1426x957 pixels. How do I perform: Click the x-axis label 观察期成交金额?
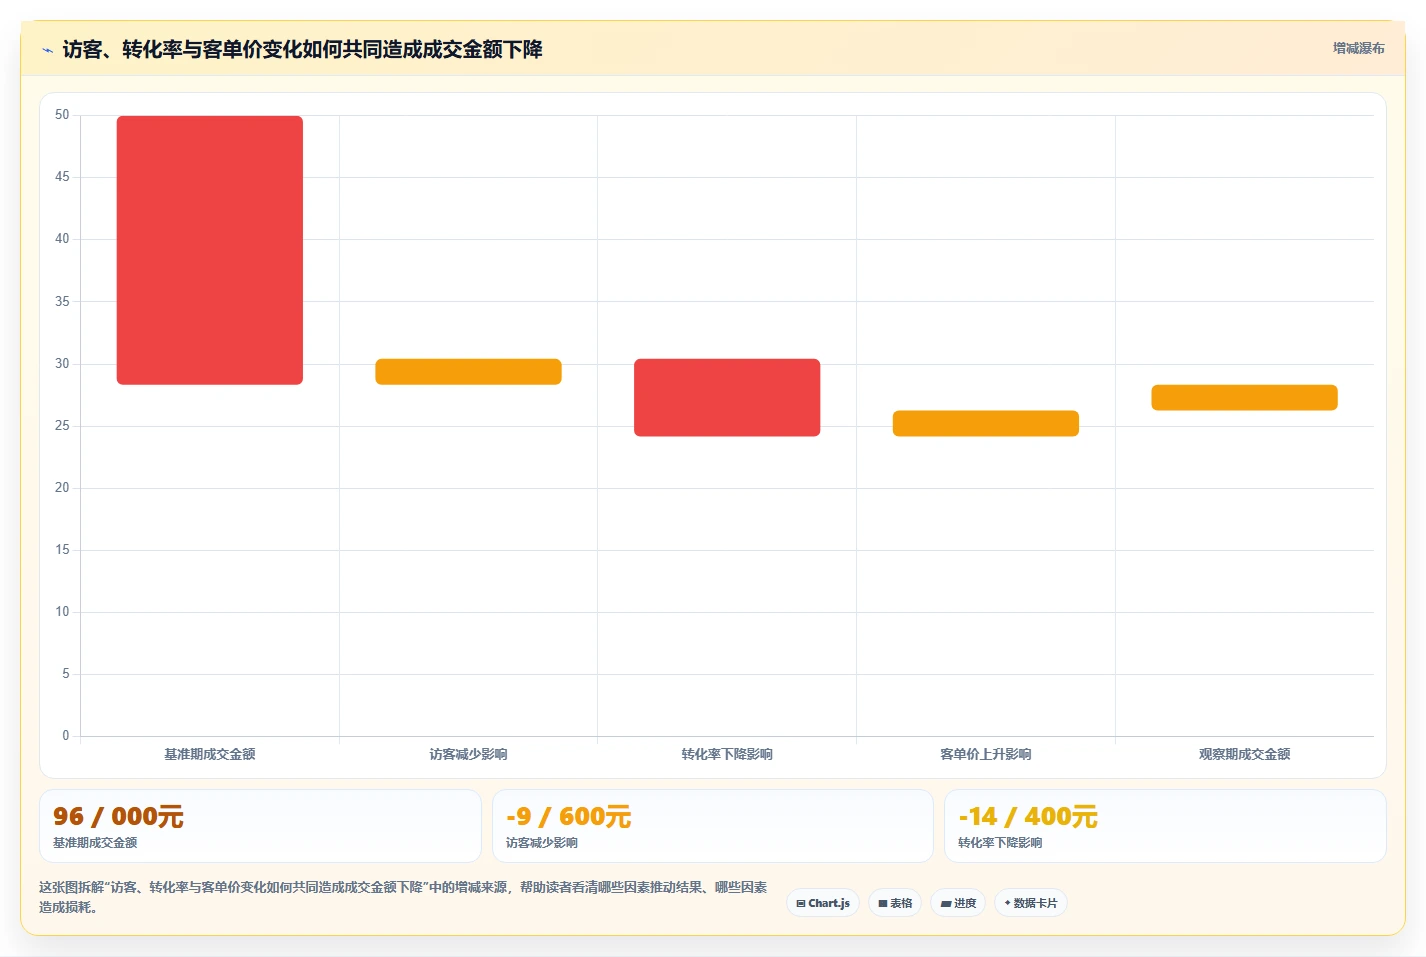[1244, 754]
